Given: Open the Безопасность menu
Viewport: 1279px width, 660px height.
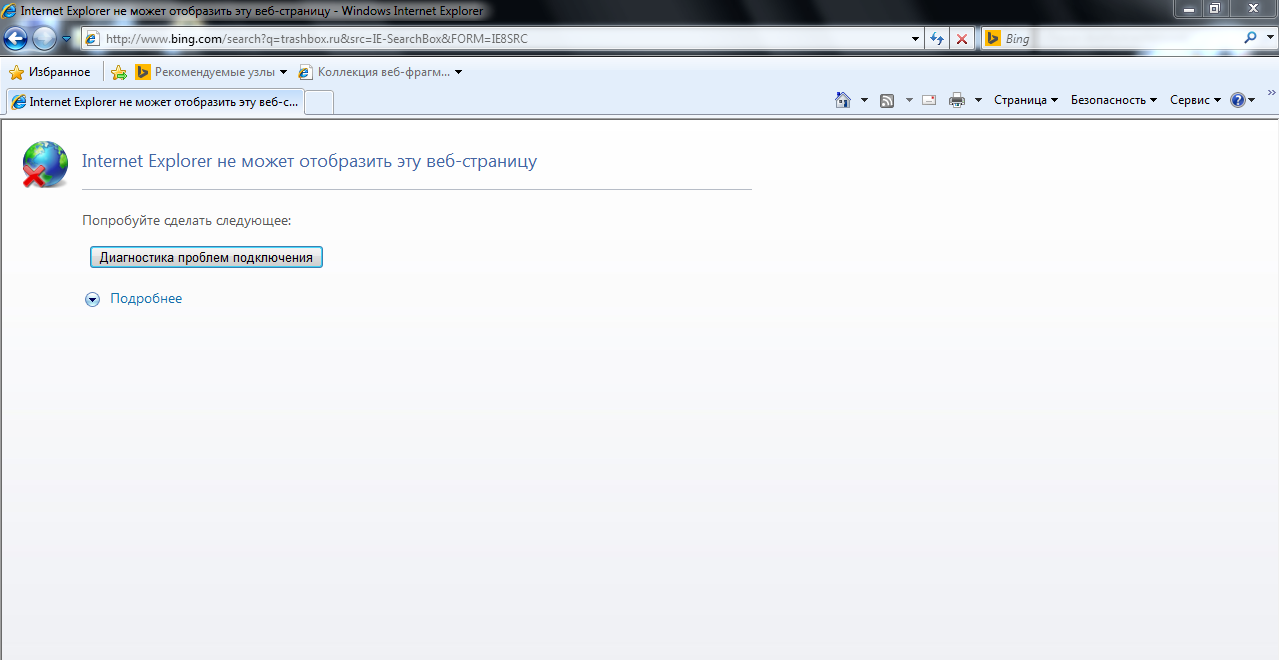Looking at the screenshot, I should tap(1114, 100).
